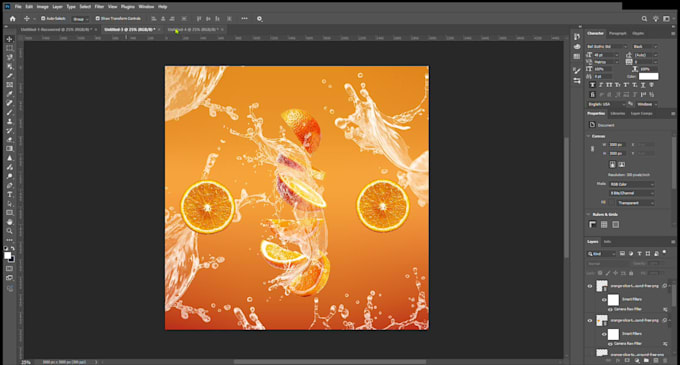Go to the Home screen icon
This screenshot has height=365, width=680.
point(13,19)
